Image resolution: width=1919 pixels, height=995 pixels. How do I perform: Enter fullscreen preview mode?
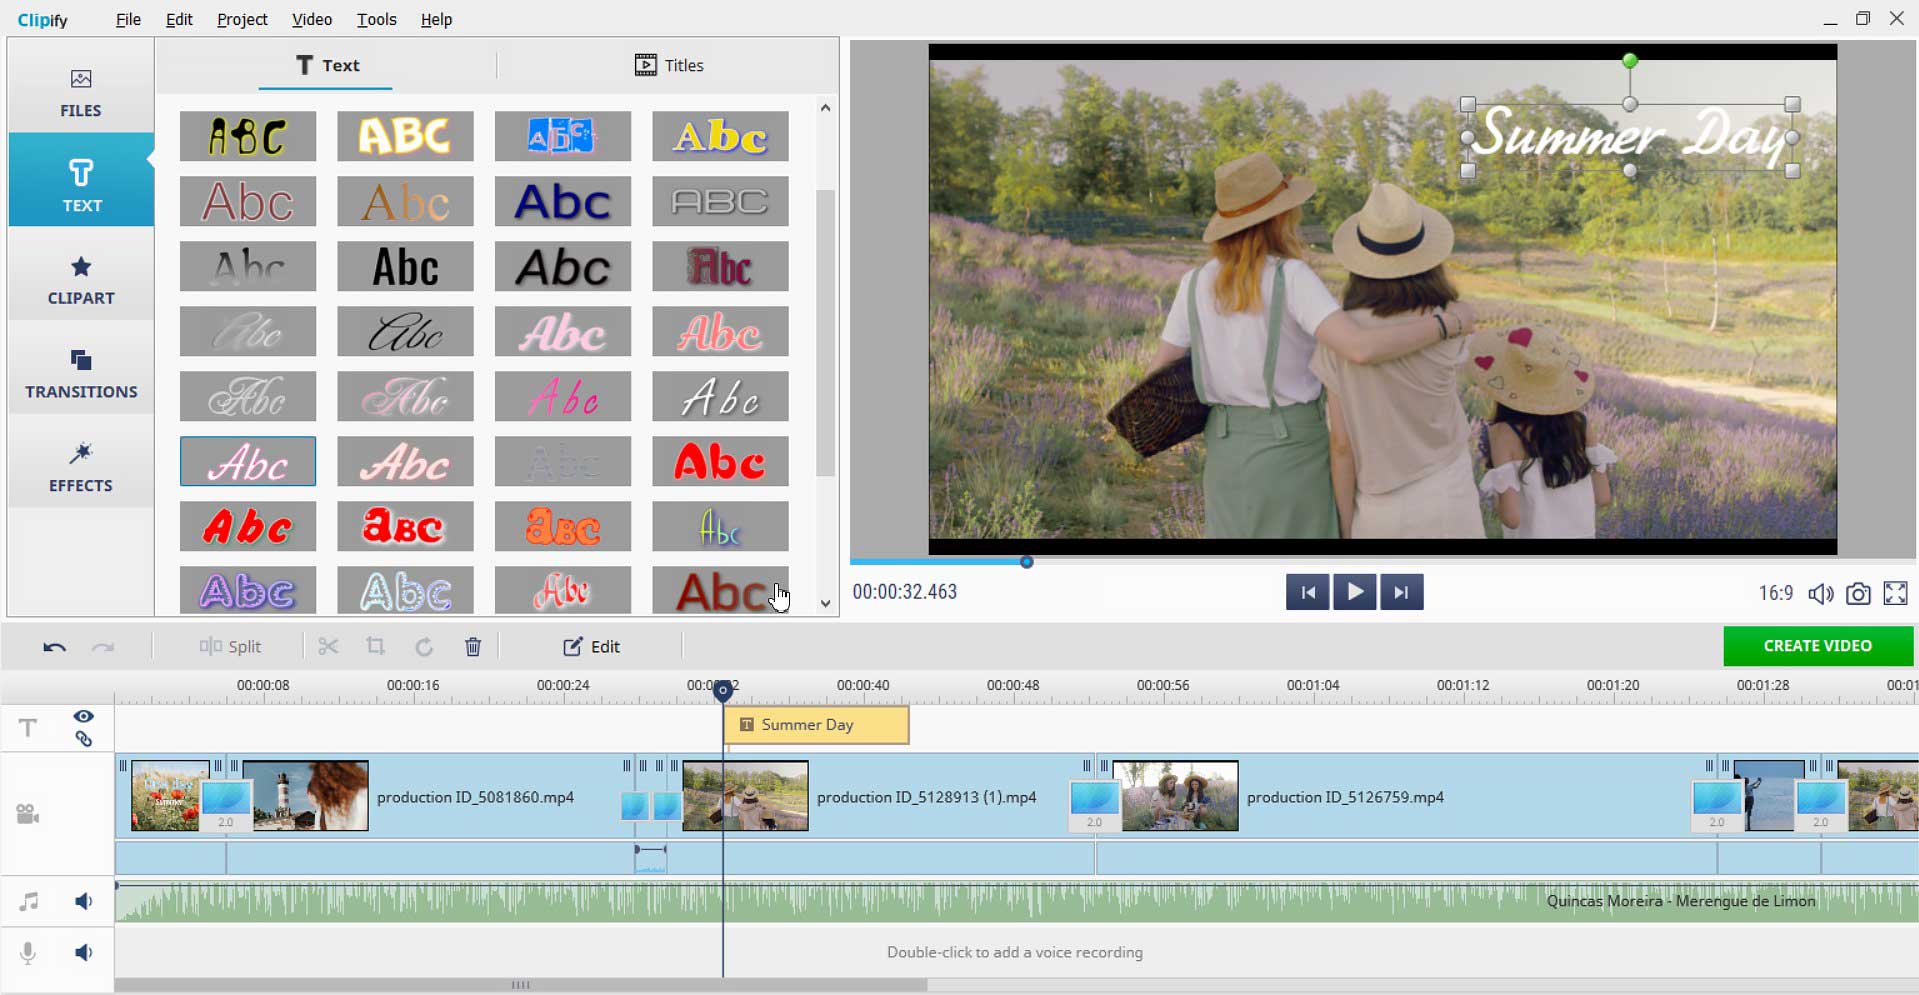click(1895, 593)
